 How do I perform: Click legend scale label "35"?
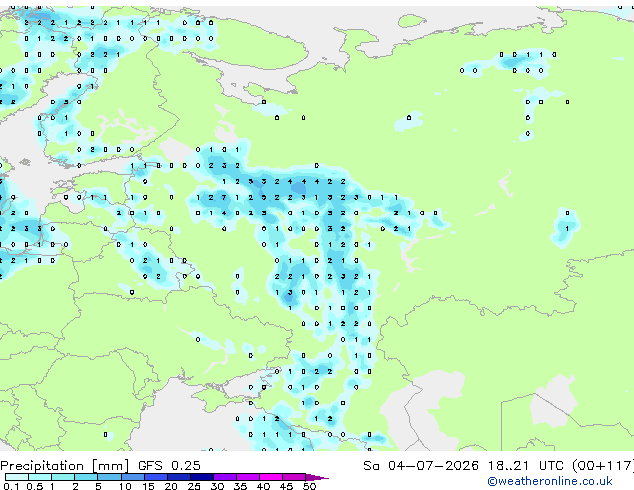click(x=240, y=486)
